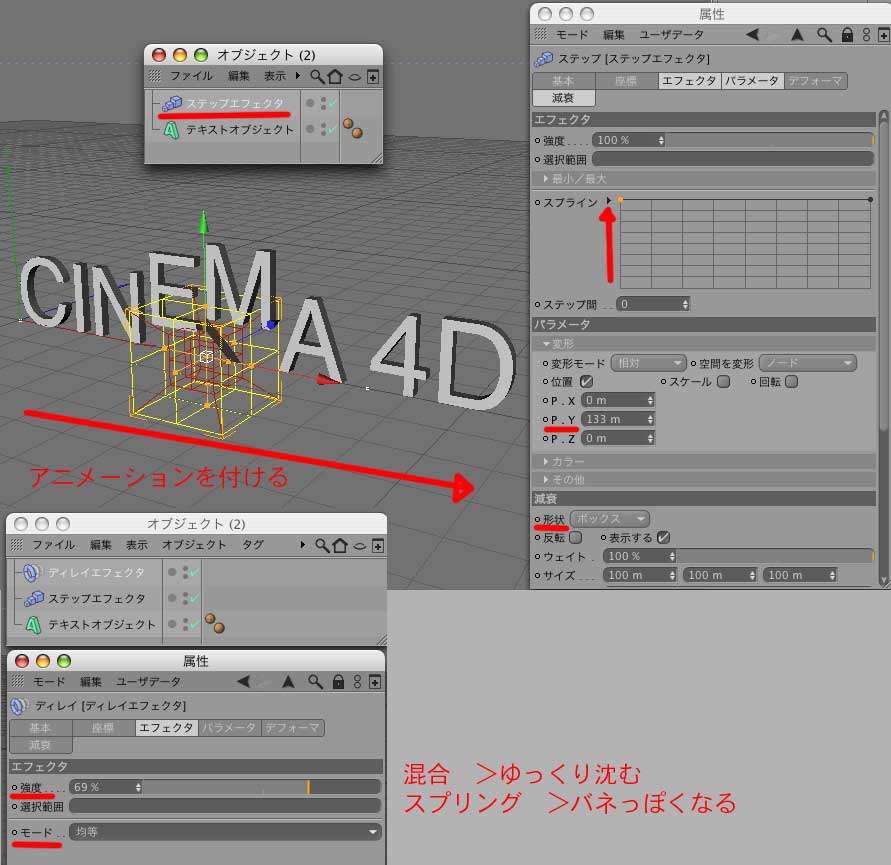Click search icon in top object manager
This screenshot has height=865, width=891.
pyautogui.click(x=317, y=77)
